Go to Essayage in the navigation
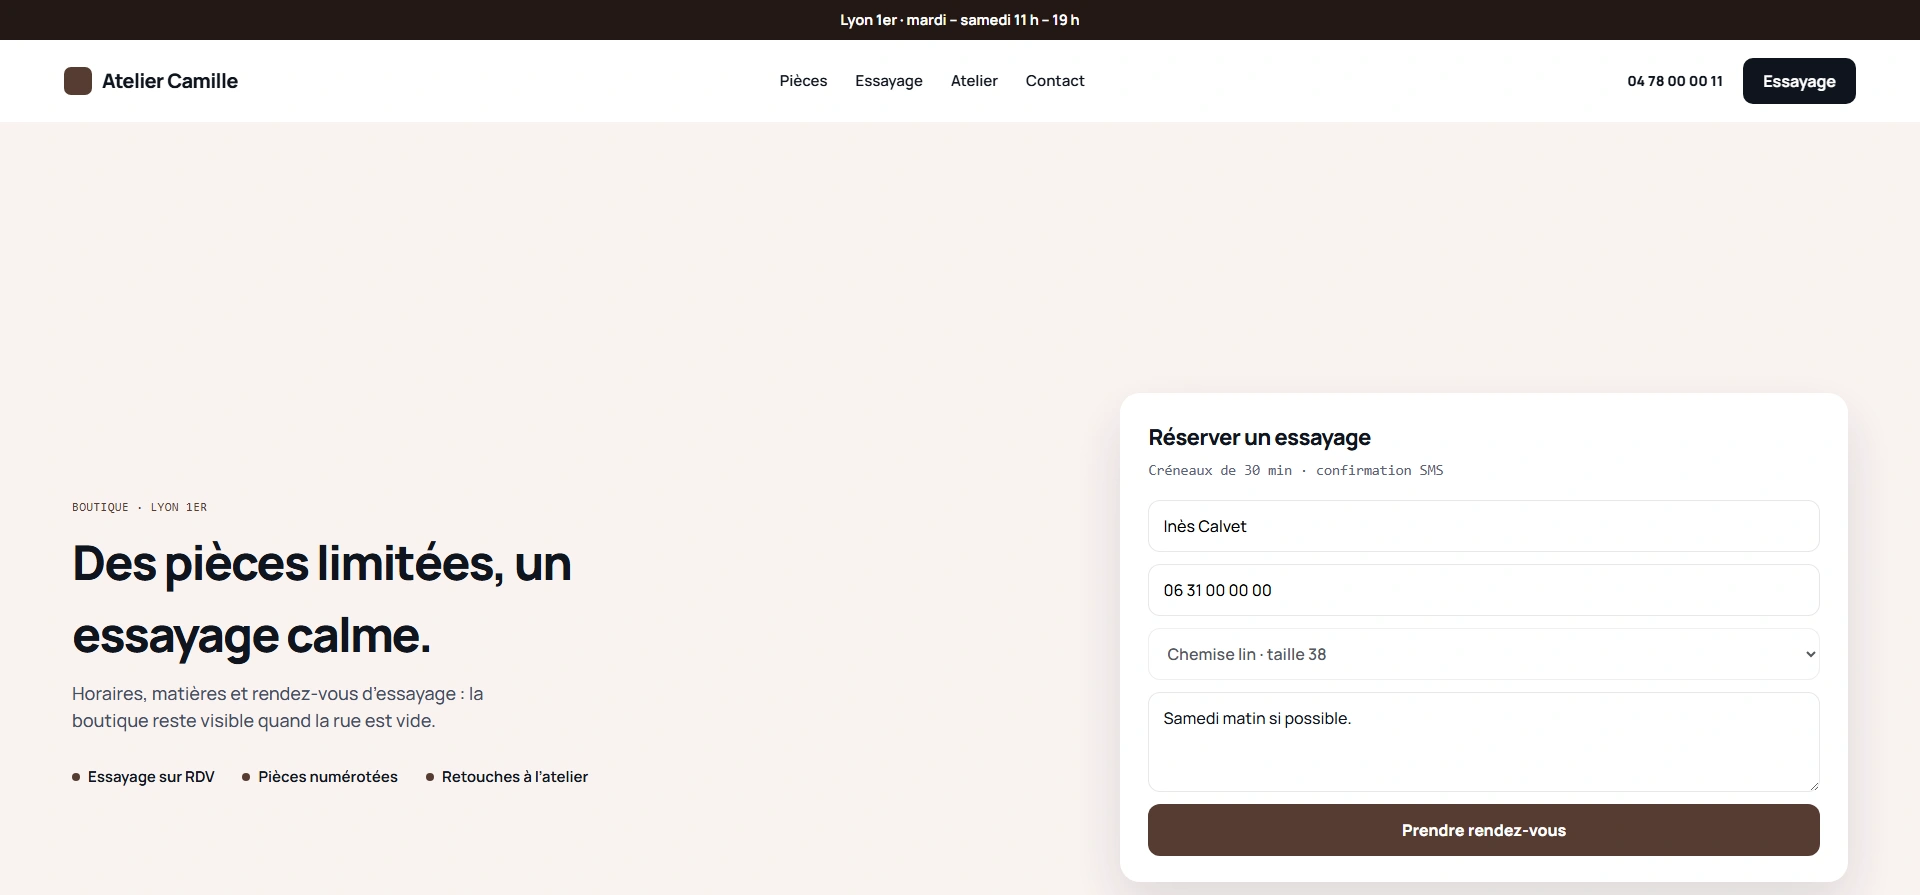Viewport: 1920px width, 895px height. click(889, 81)
